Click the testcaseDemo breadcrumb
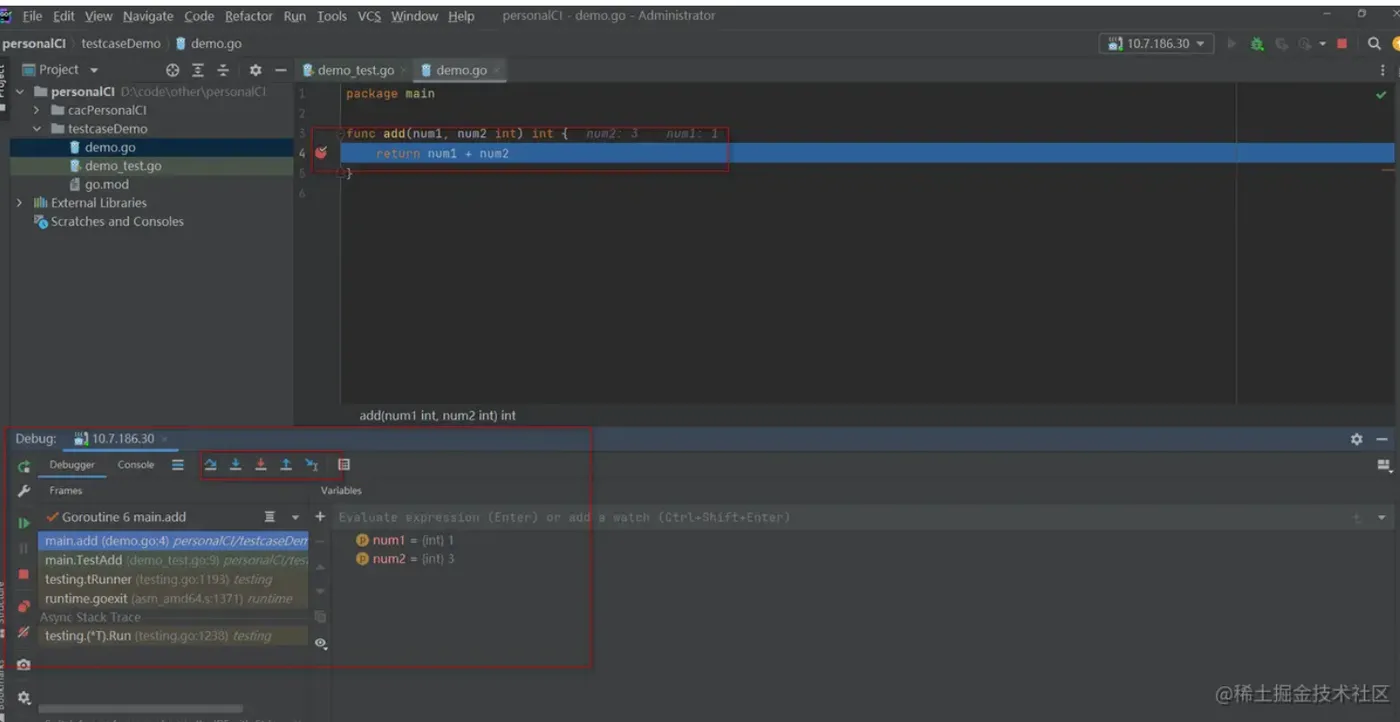 click(x=121, y=44)
